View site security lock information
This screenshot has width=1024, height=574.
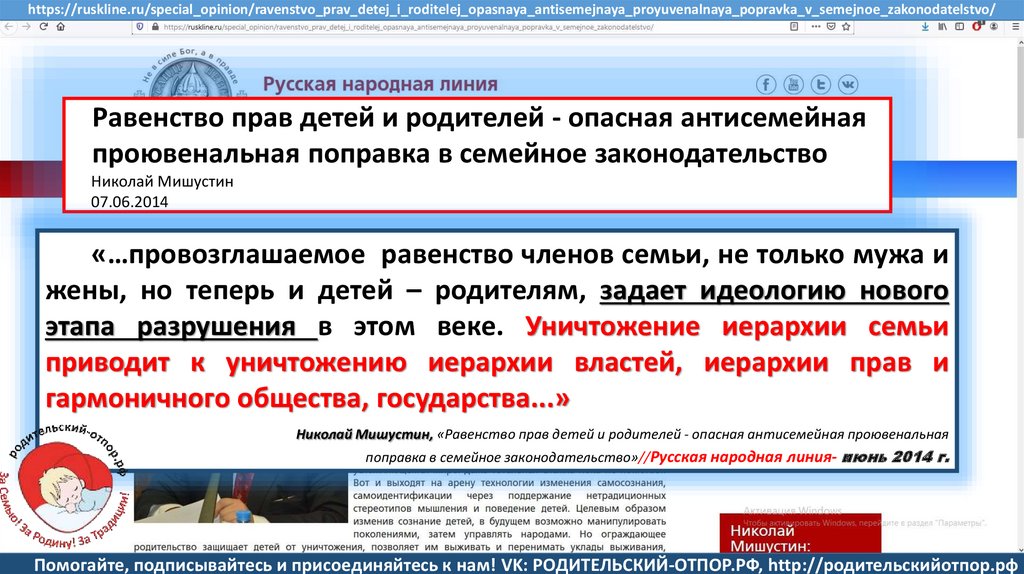click(x=155, y=27)
